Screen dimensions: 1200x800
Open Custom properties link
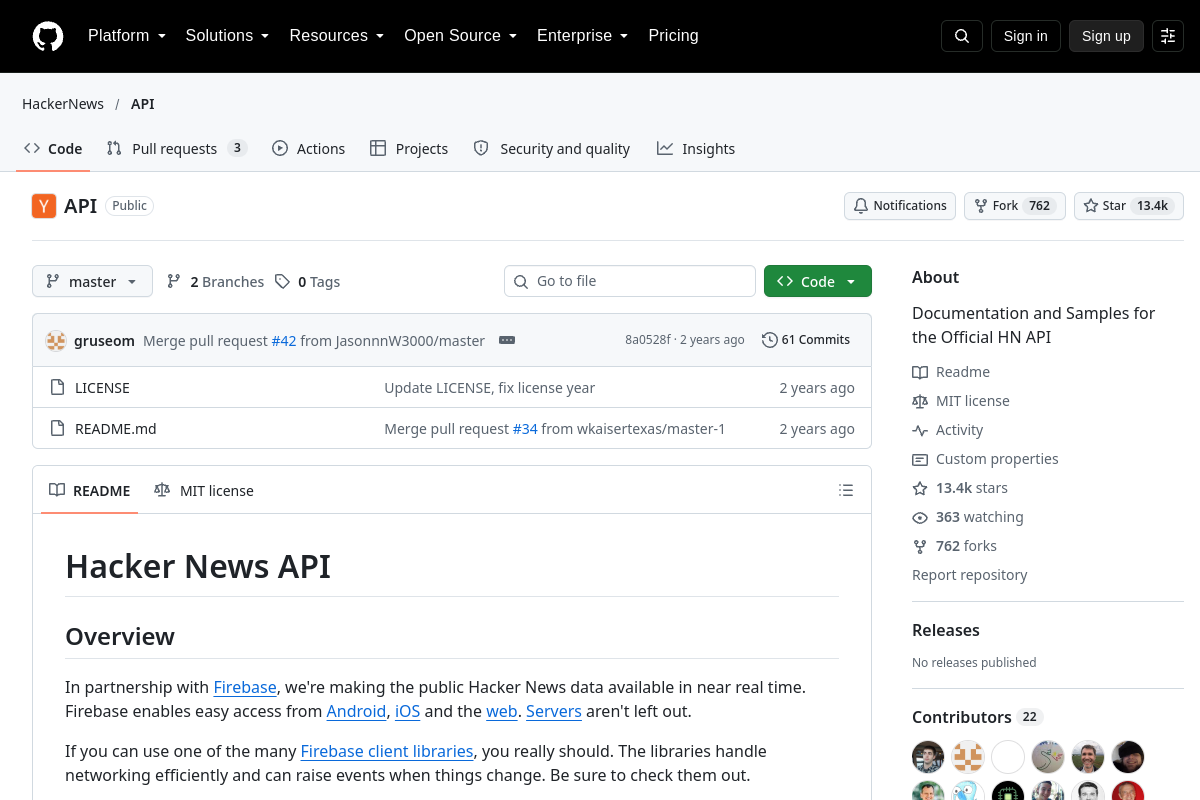[985, 459]
